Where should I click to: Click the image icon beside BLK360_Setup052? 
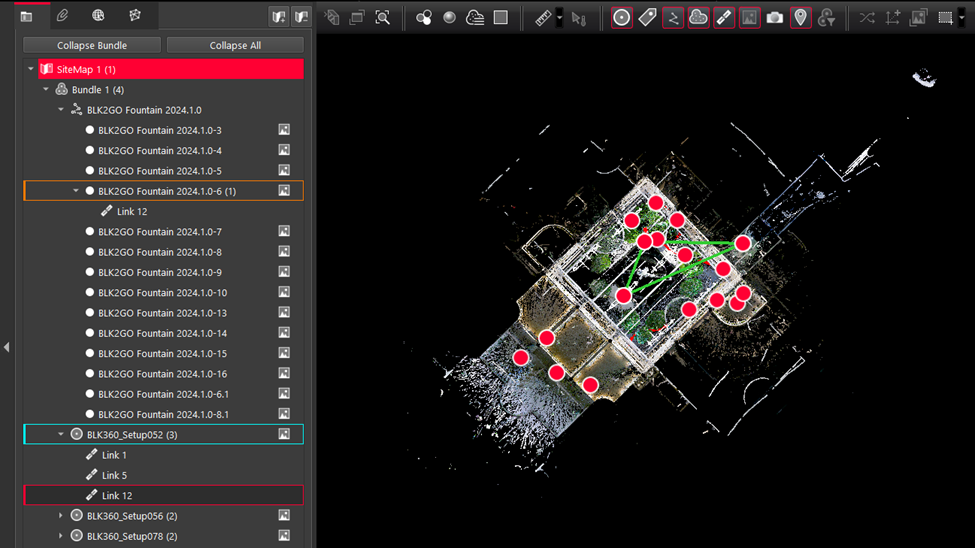284,435
